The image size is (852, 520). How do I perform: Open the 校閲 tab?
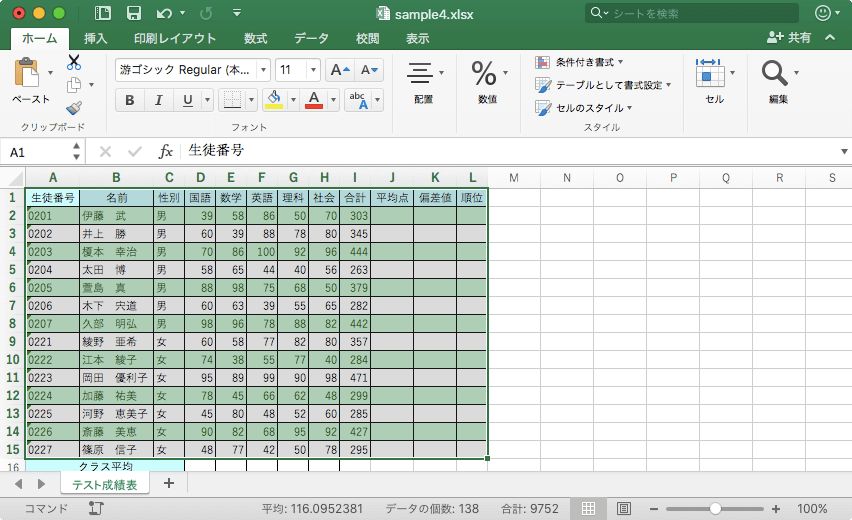point(367,39)
